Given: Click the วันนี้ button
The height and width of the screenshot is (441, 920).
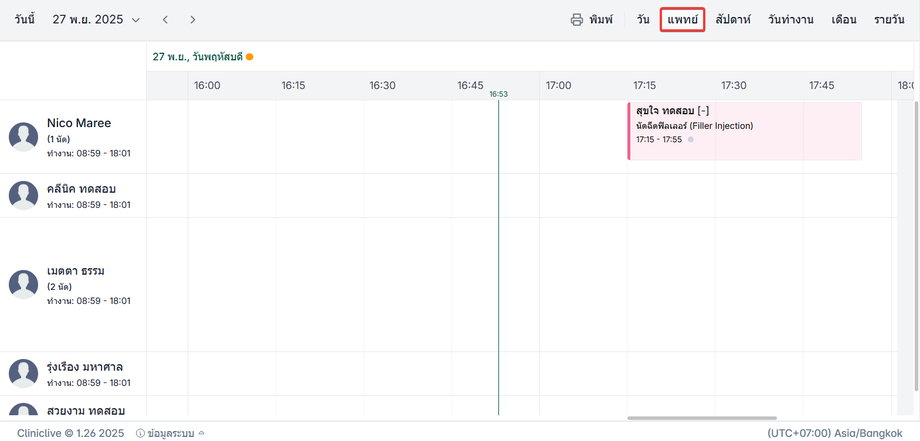Looking at the screenshot, I should [25, 20].
